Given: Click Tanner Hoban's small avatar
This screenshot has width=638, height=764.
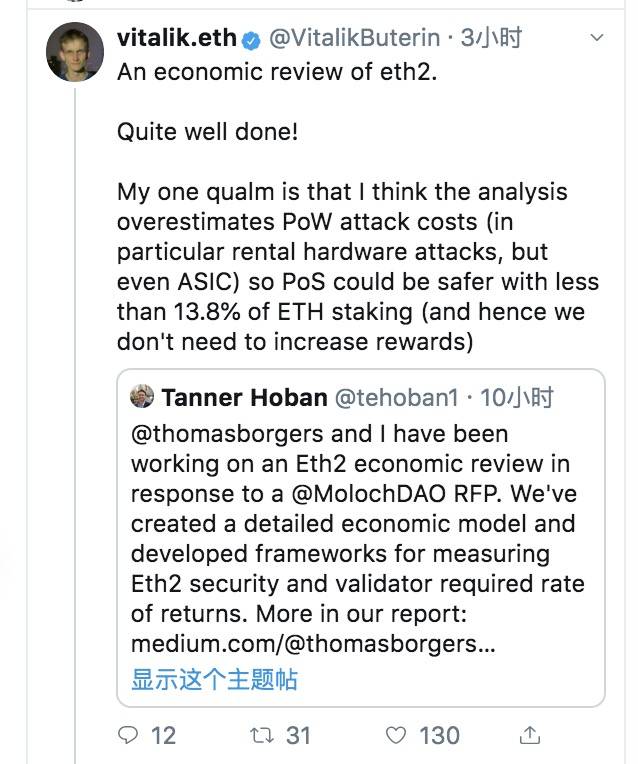Looking at the screenshot, I should 142,396.
